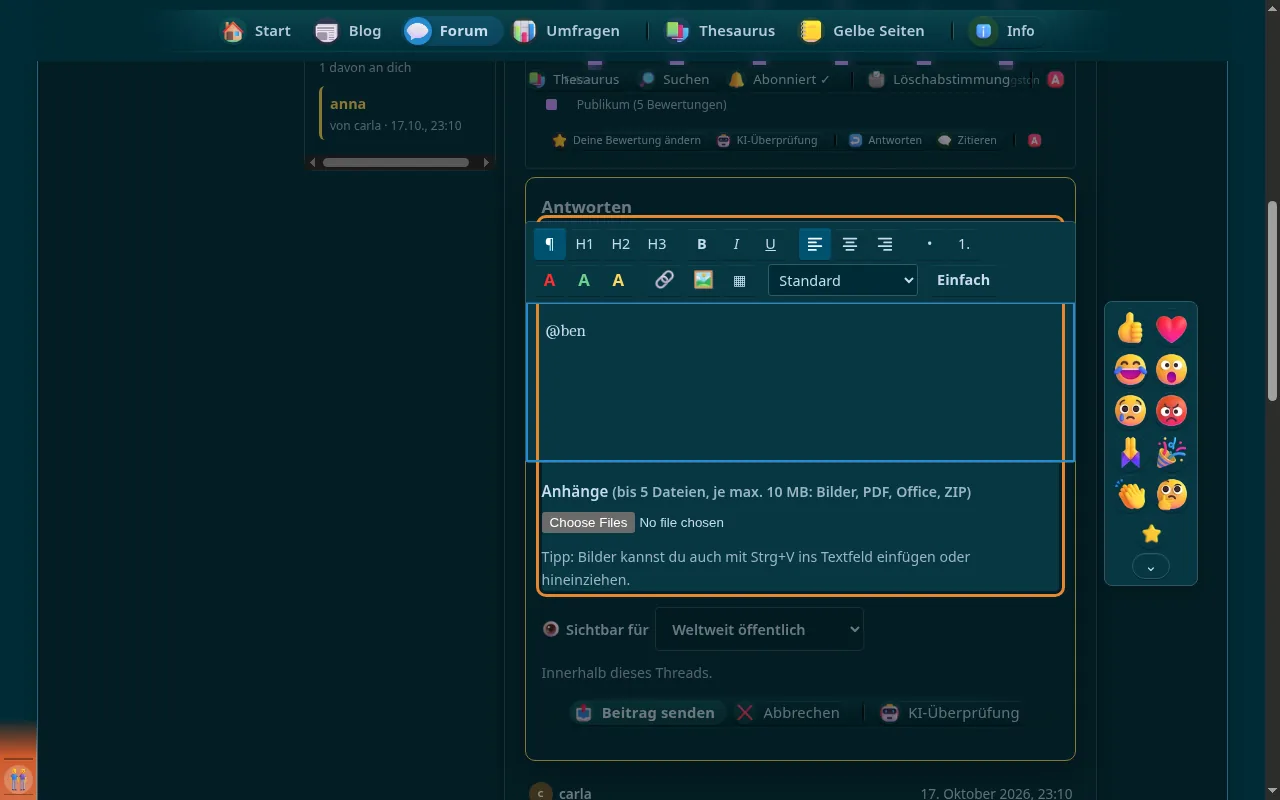Viewport: 1280px width, 800px height.
Task: Insert table grid icon
Action: (739, 280)
